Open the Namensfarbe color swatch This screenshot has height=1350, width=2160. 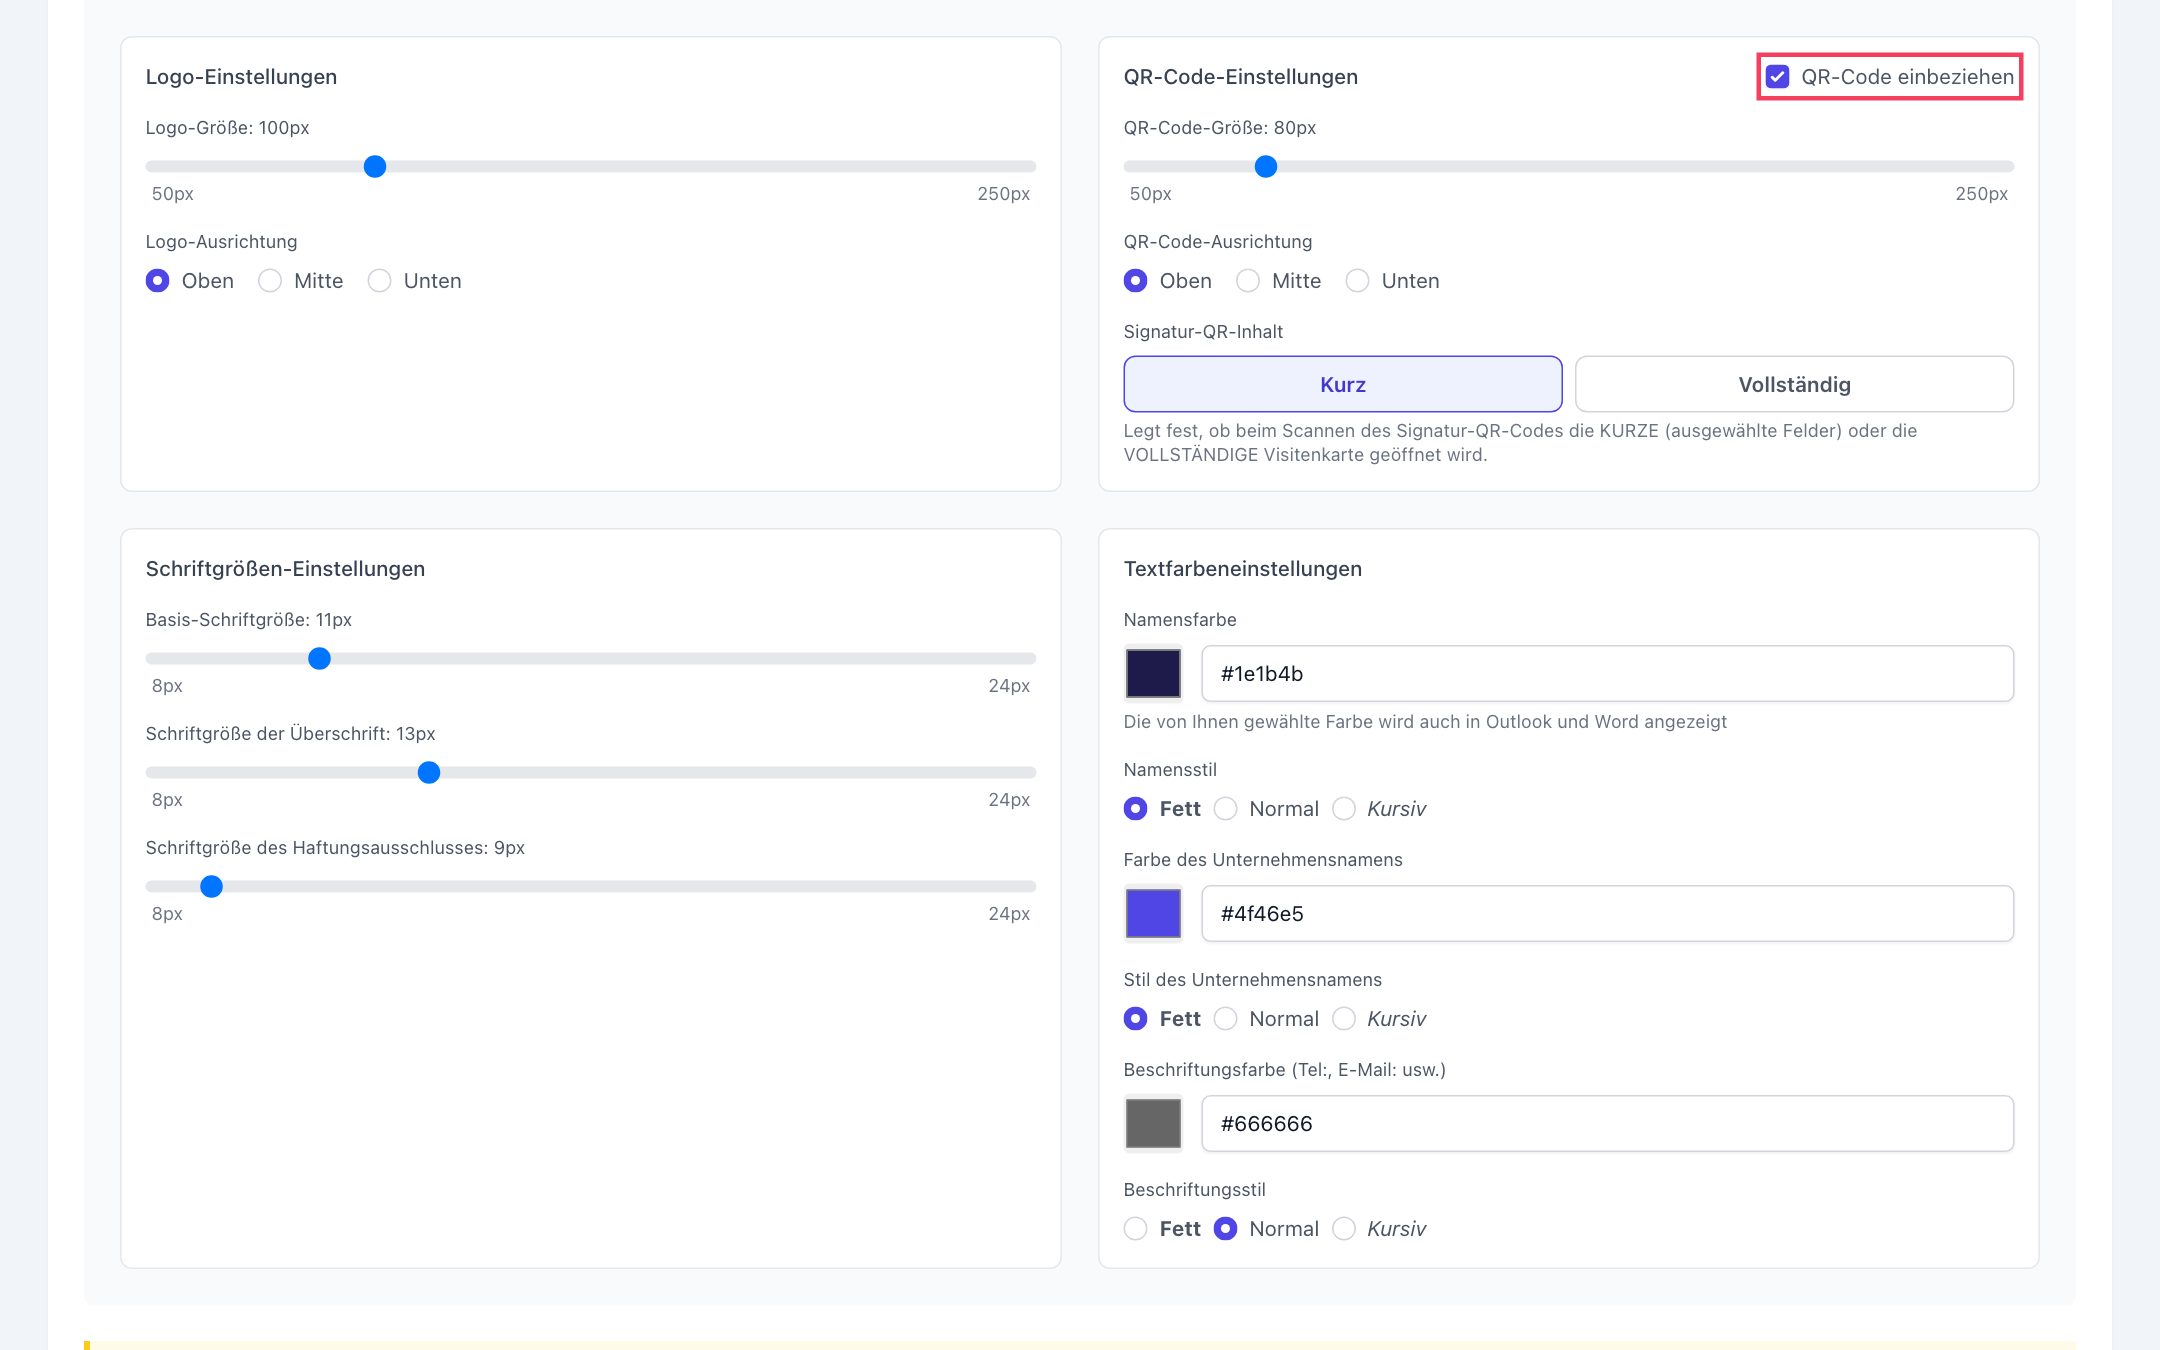click(1153, 674)
